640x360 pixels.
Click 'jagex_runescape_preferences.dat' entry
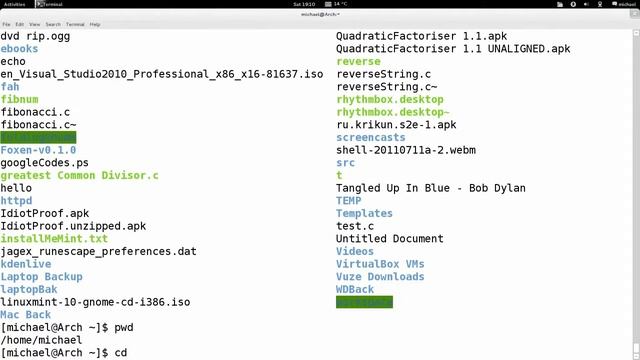(x=98, y=251)
